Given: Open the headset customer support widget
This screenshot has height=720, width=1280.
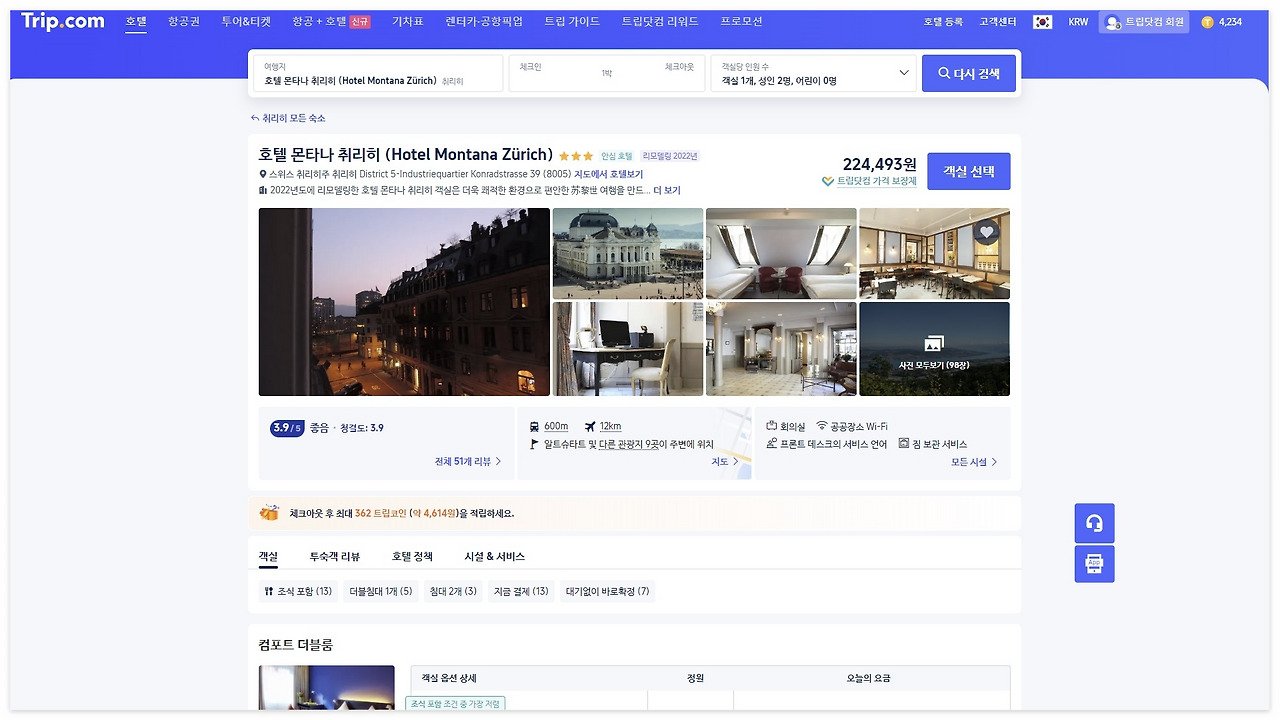Looking at the screenshot, I should click(1094, 523).
